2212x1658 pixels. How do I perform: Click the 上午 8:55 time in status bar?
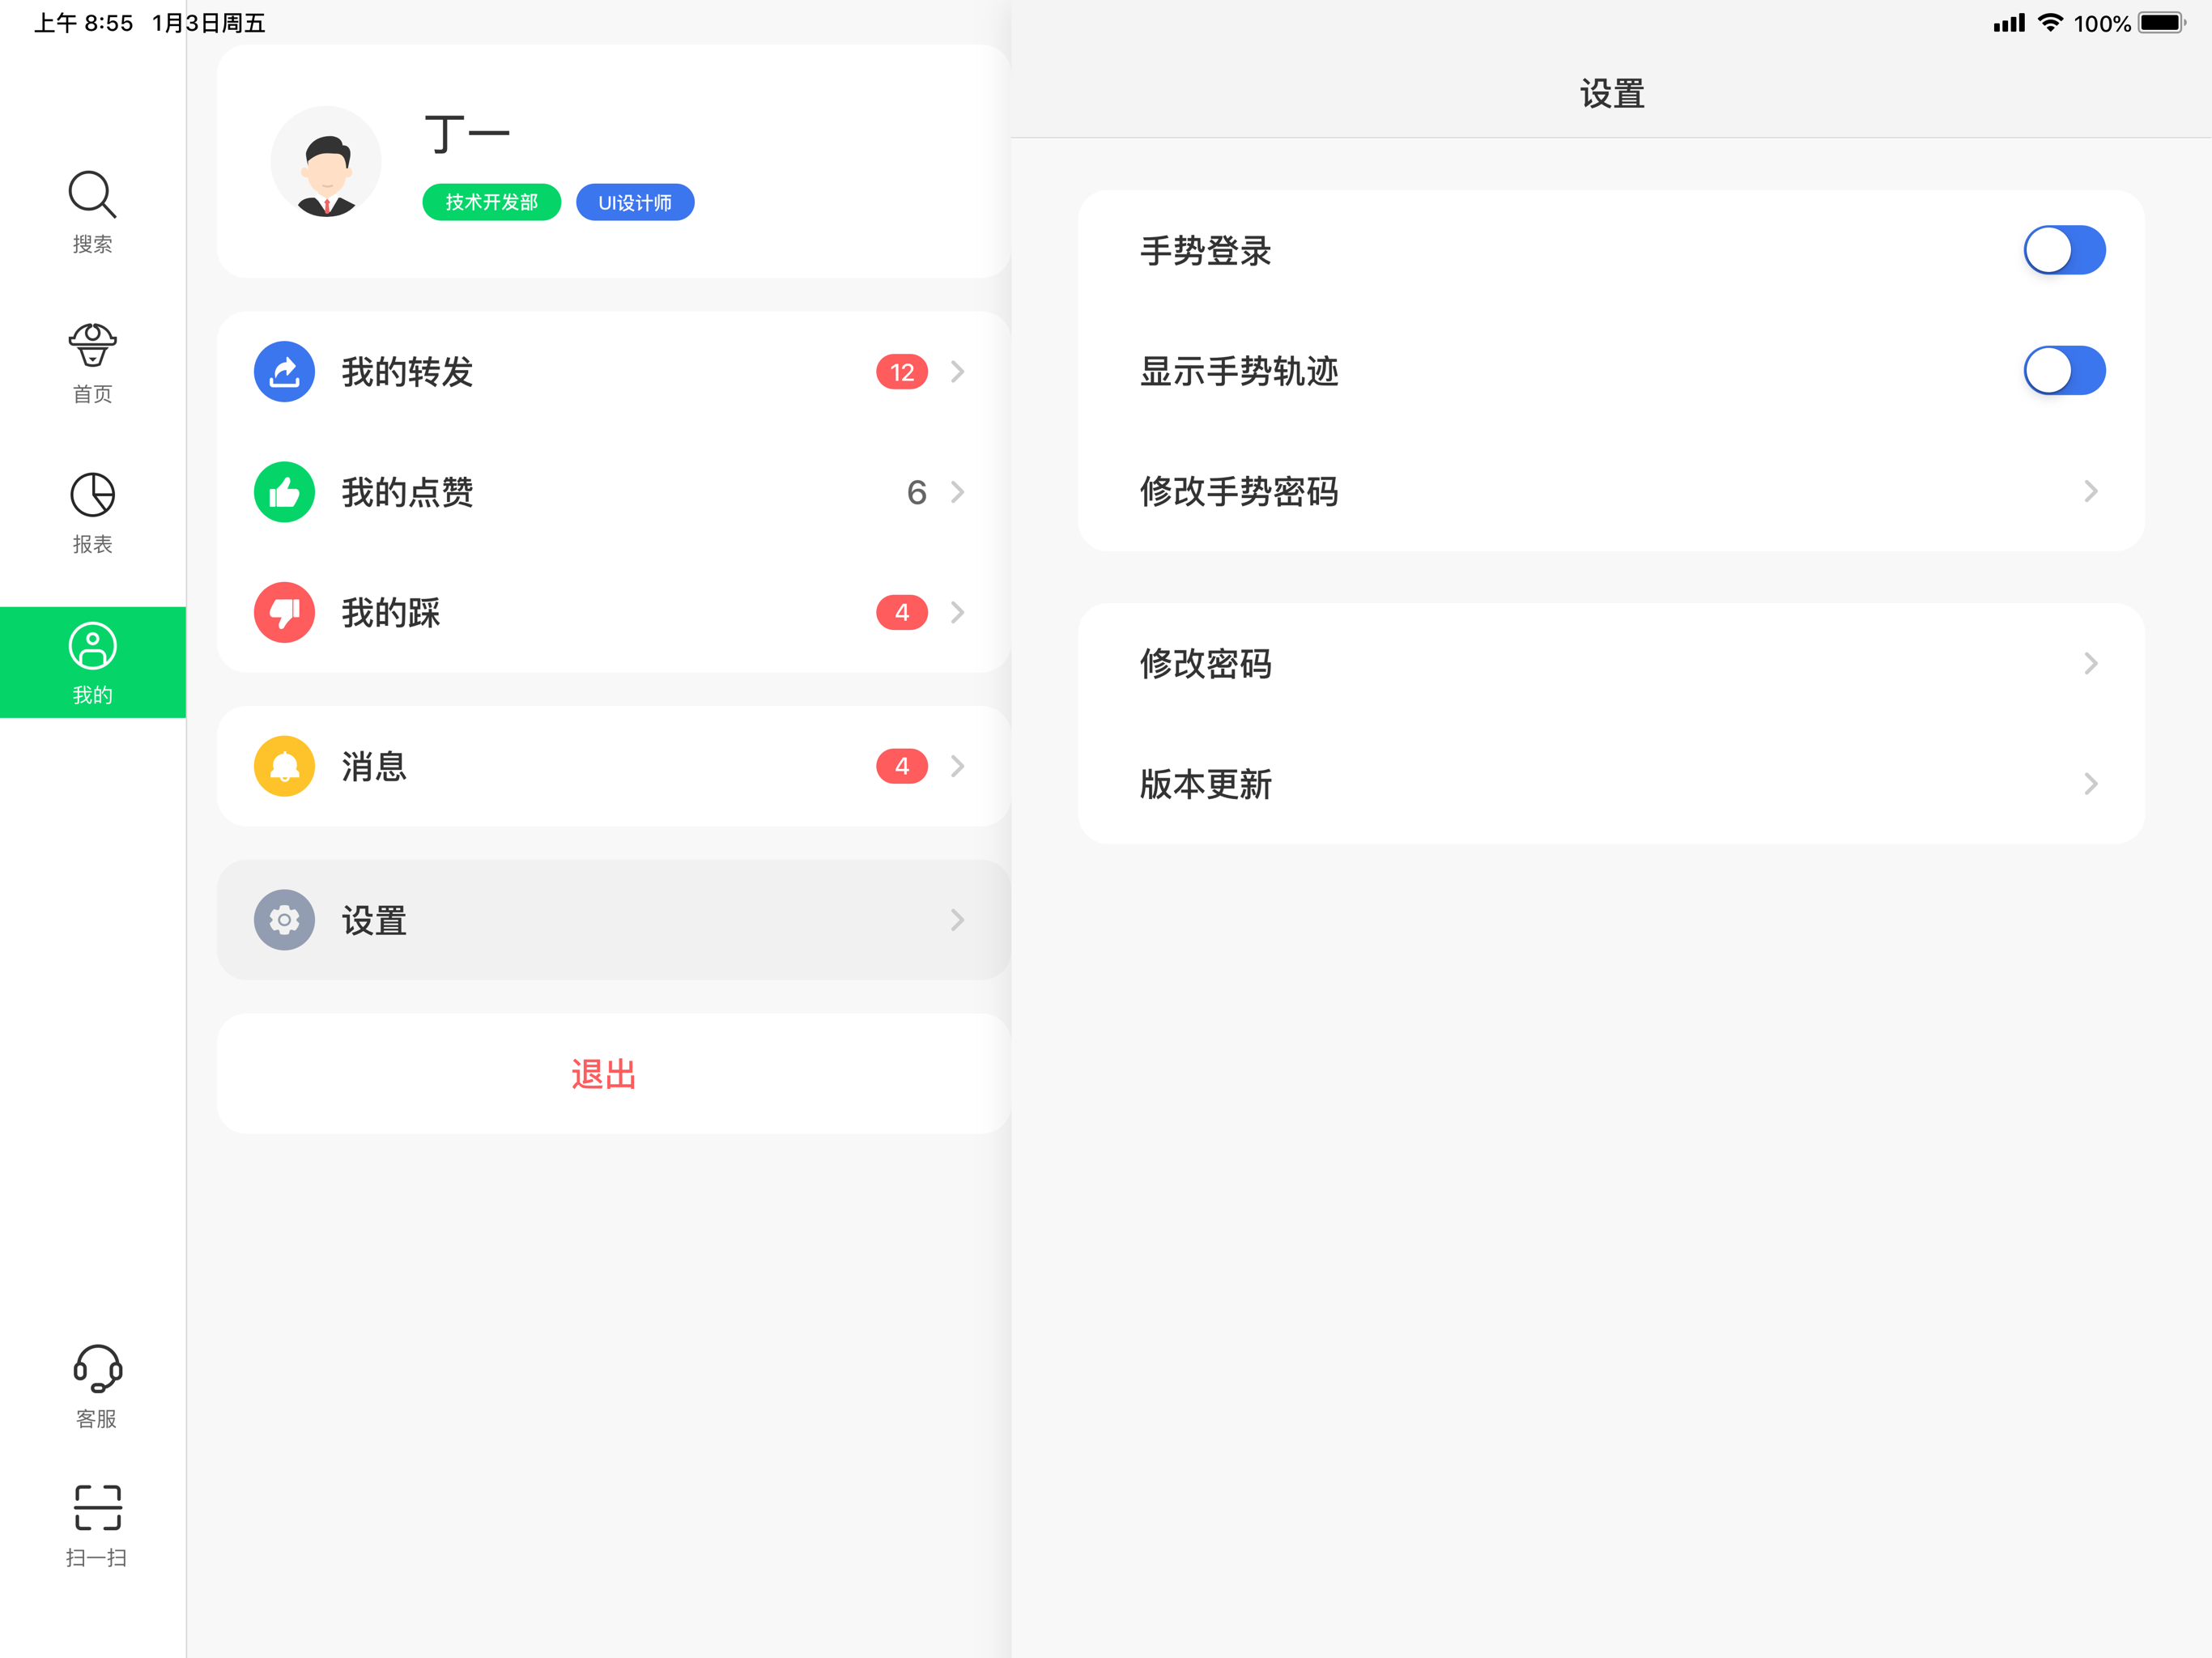tap(84, 23)
